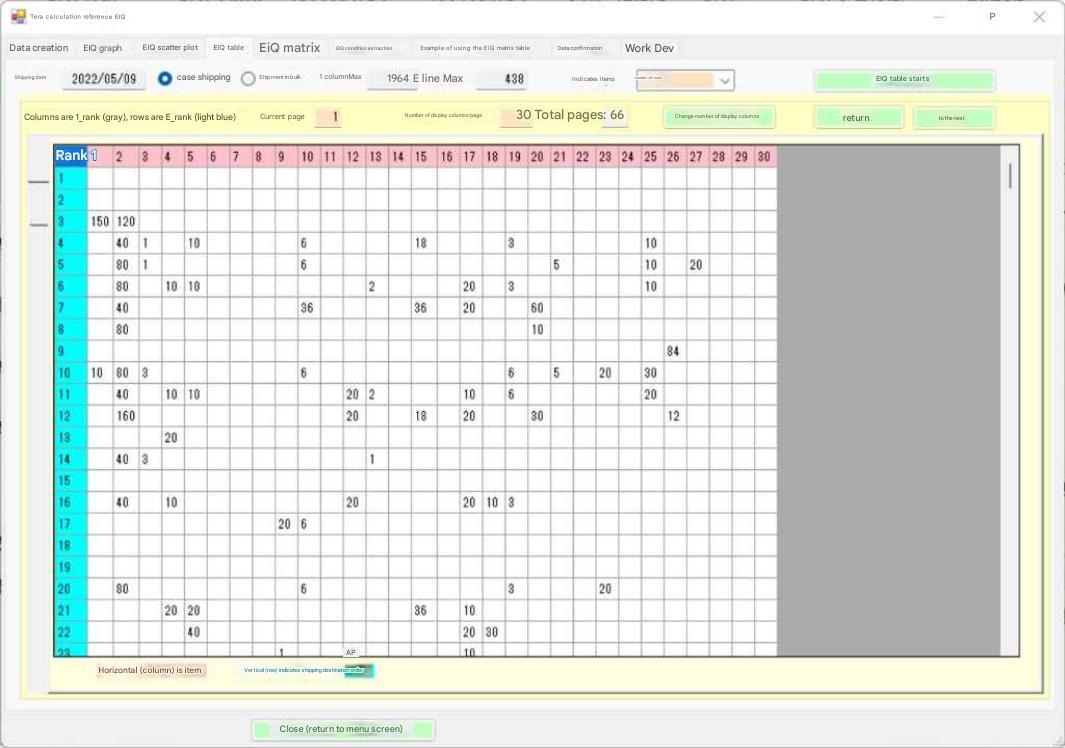Image resolution: width=1065 pixels, height=748 pixels.
Task: Click Close (return to menu screen) button
Action: click(342, 729)
